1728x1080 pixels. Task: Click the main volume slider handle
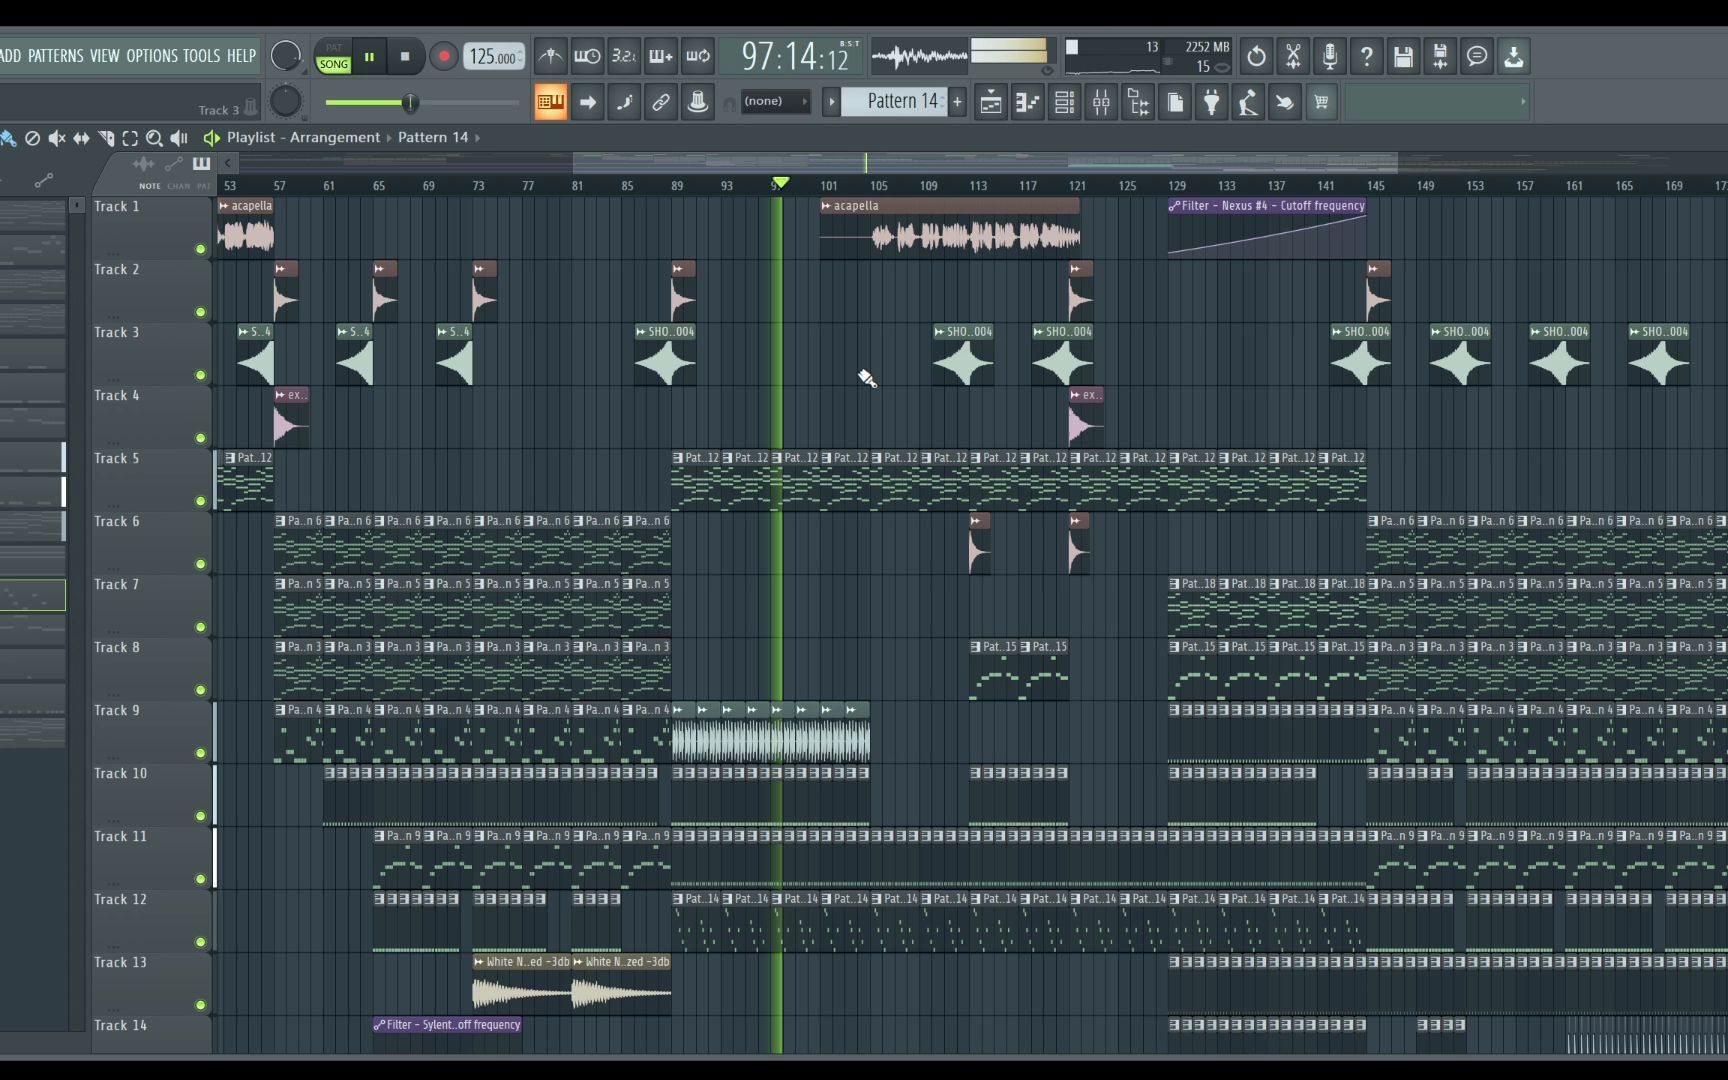point(410,102)
